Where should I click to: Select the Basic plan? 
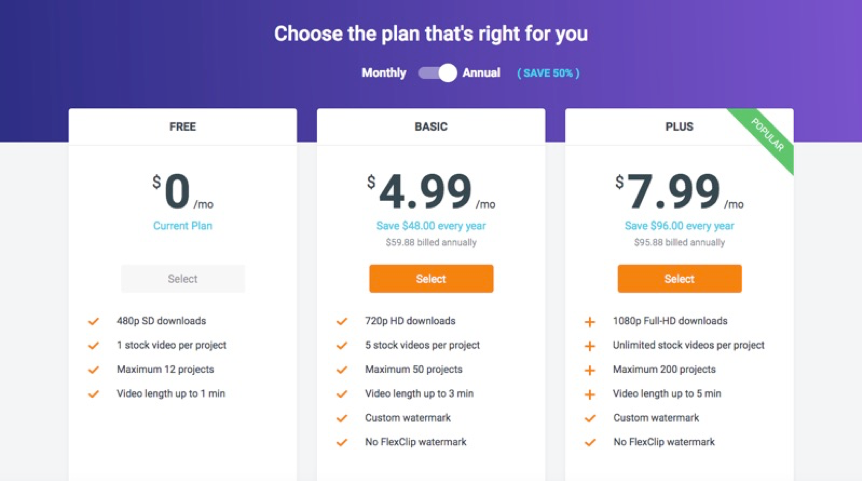tap(431, 279)
